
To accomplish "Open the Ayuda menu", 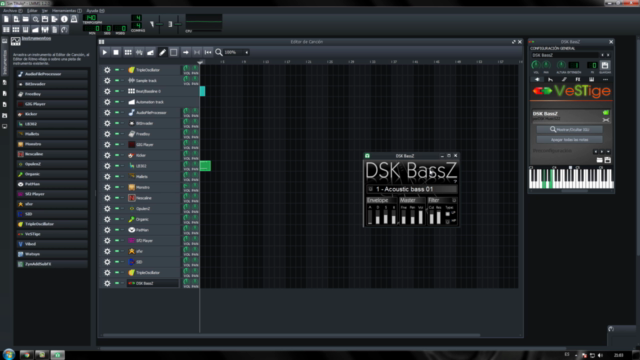I will click(x=95, y=11).
